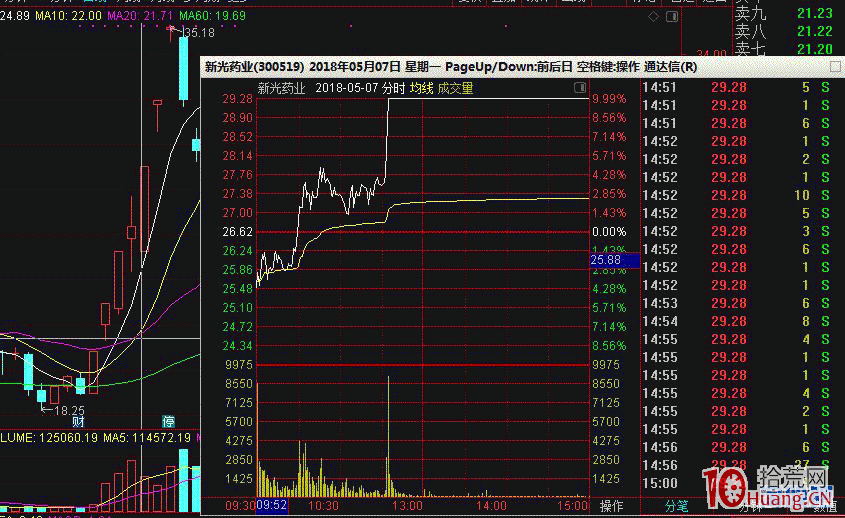This screenshot has height=518, width=845.
Task: Select tick row 14:52 with volume 2
Action: tap(737, 159)
